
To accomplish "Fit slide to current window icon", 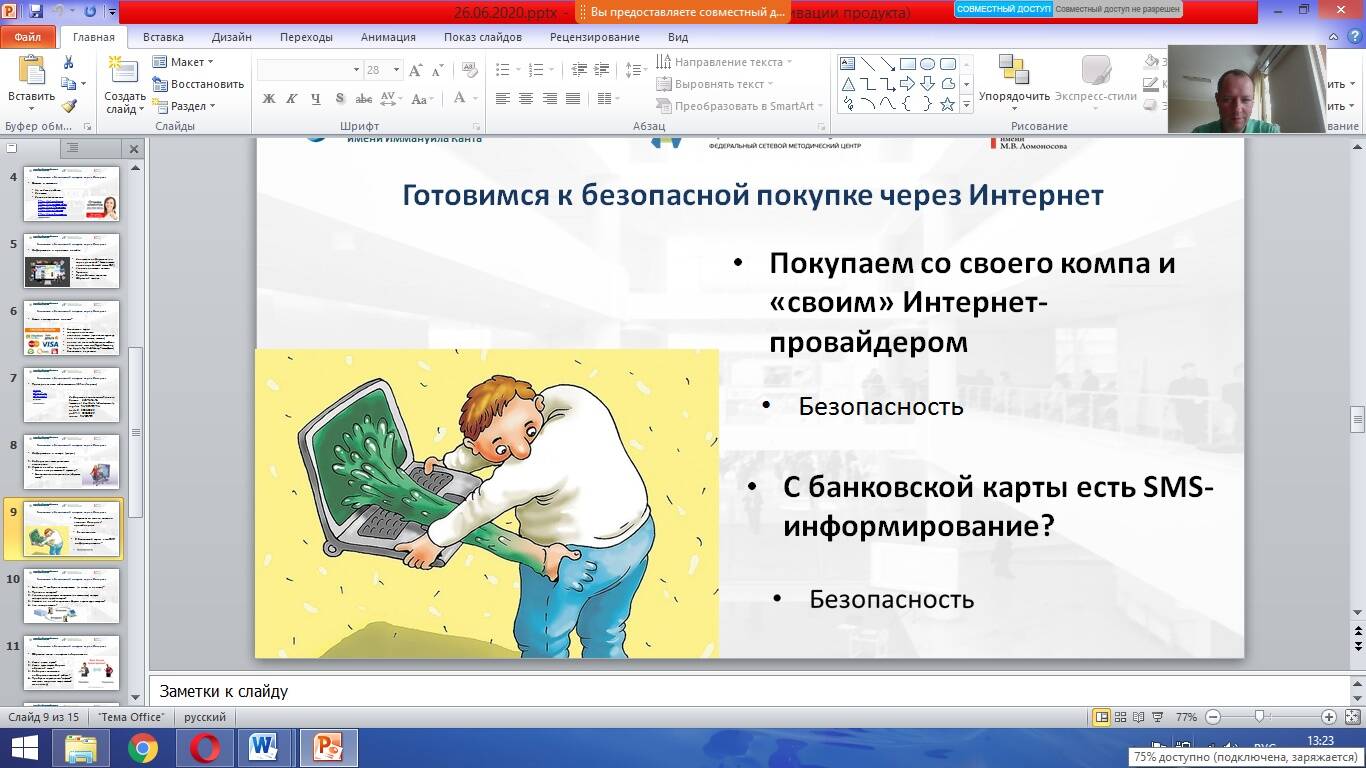I will 1352,717.
